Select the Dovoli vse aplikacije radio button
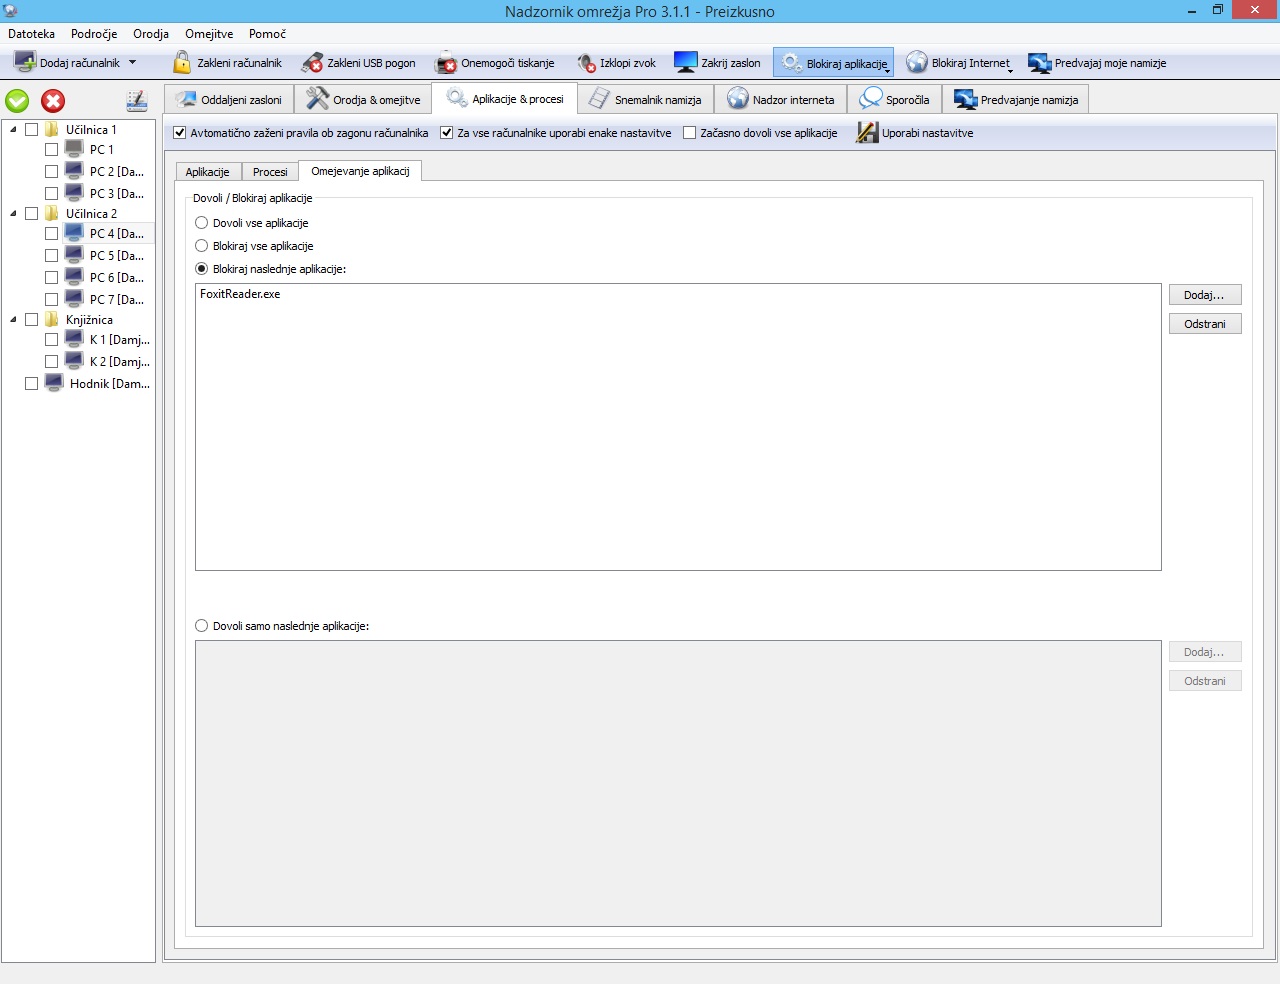Screen dimensions: 1280x984 202,223
